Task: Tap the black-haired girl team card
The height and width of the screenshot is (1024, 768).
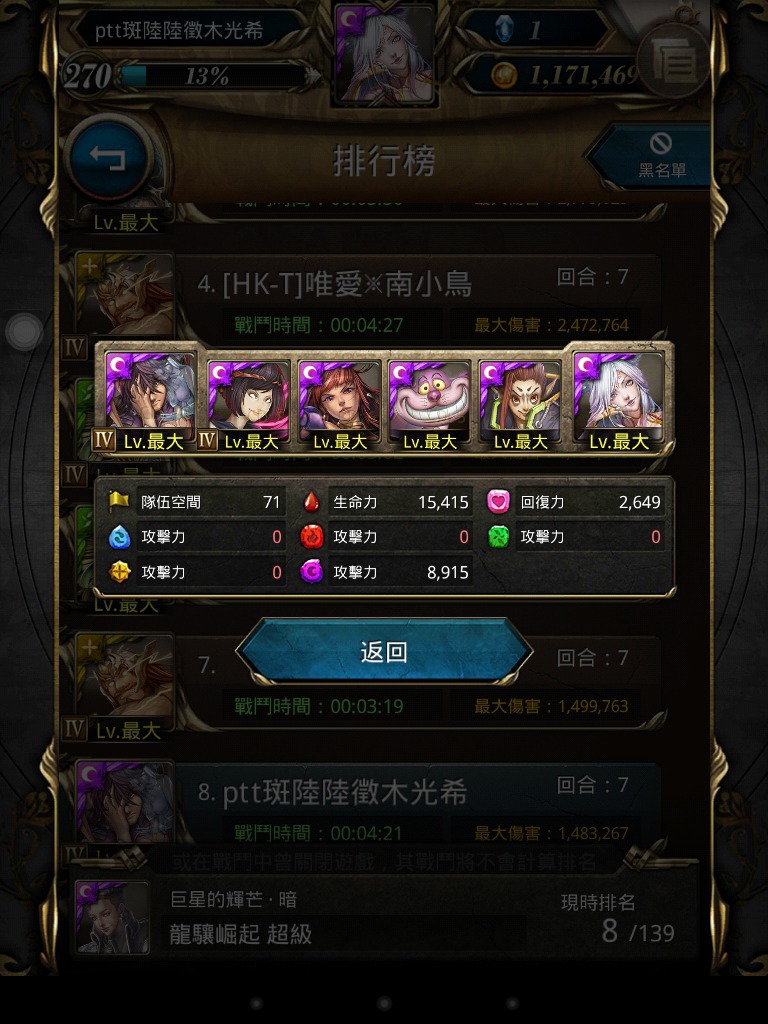Action: pyautogui.click(x=248, y=405)
